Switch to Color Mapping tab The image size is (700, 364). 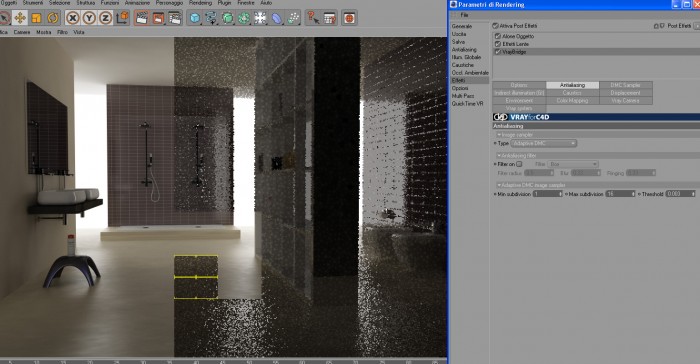572,100
